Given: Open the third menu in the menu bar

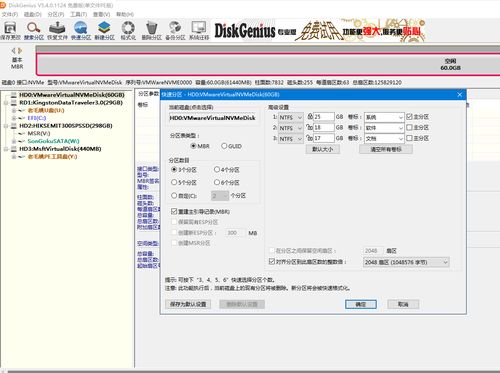Looking at the screenshot, I should tap(56, 14).
